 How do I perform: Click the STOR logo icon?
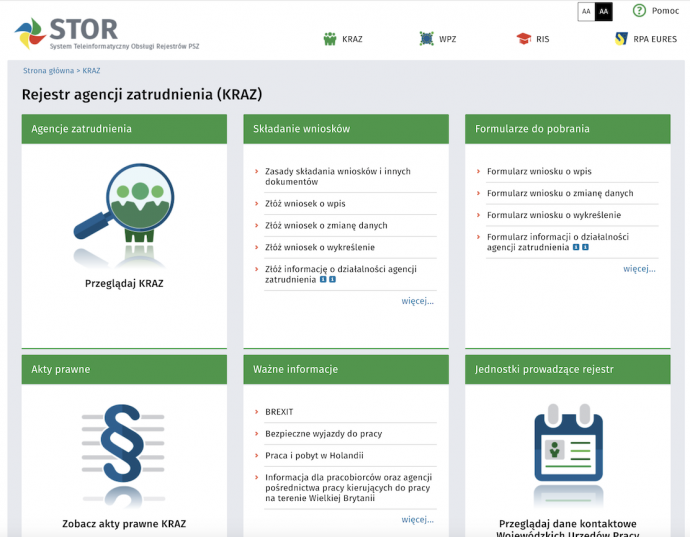coord(30,33)
